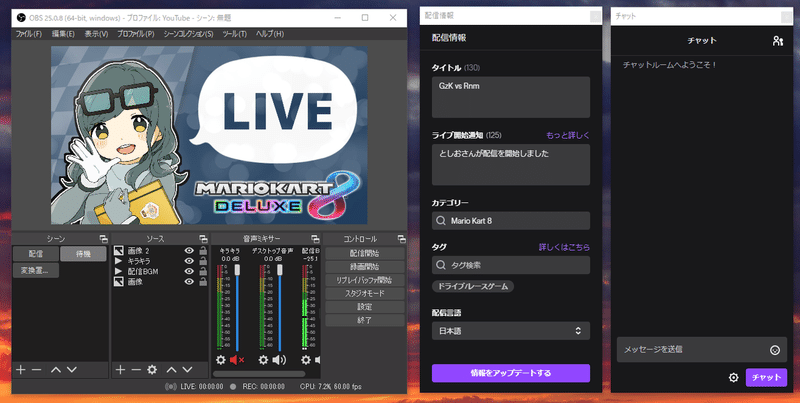The width and height of the screenshot is (800, 403).
Task: Move scene up in シーン panel
Action: (56, 370)
